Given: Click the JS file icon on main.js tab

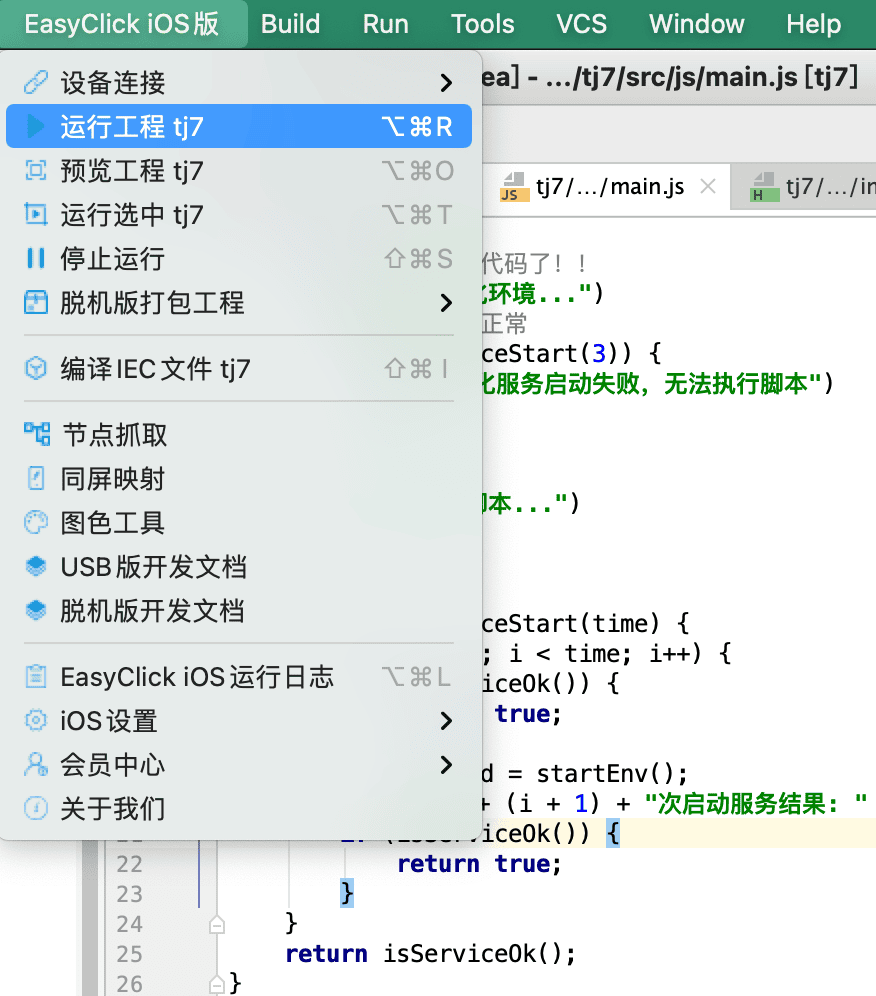Looking at the screenshot, I should 514,187.
